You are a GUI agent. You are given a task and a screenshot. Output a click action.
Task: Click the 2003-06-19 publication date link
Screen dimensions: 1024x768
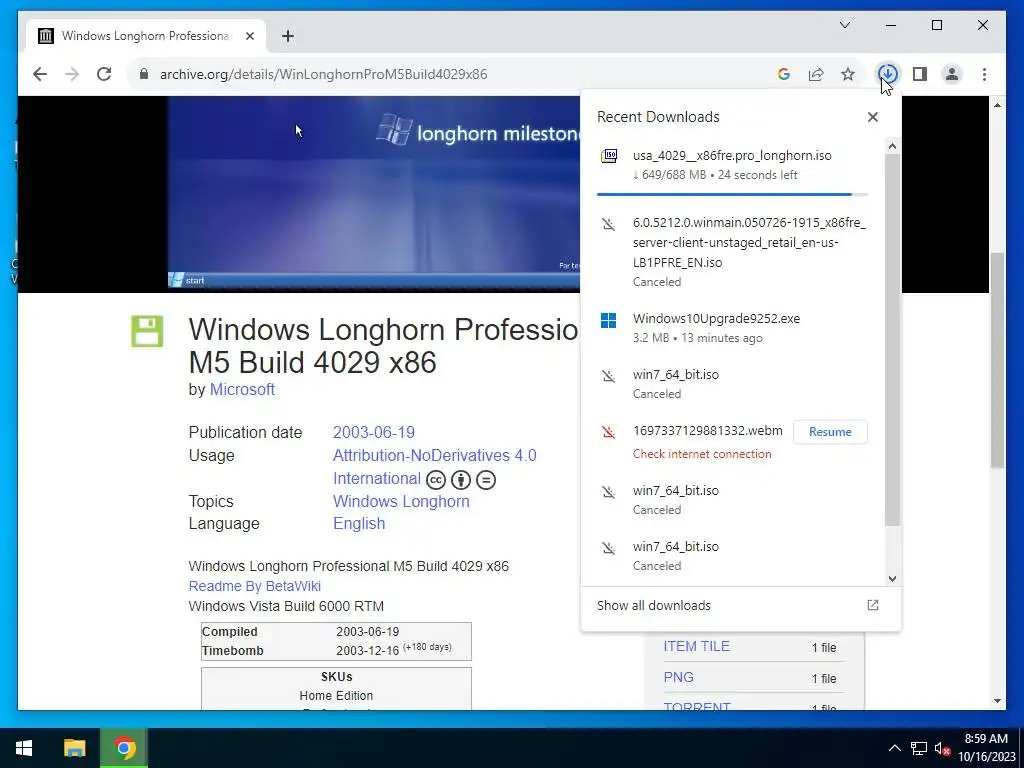coord(374,432)
